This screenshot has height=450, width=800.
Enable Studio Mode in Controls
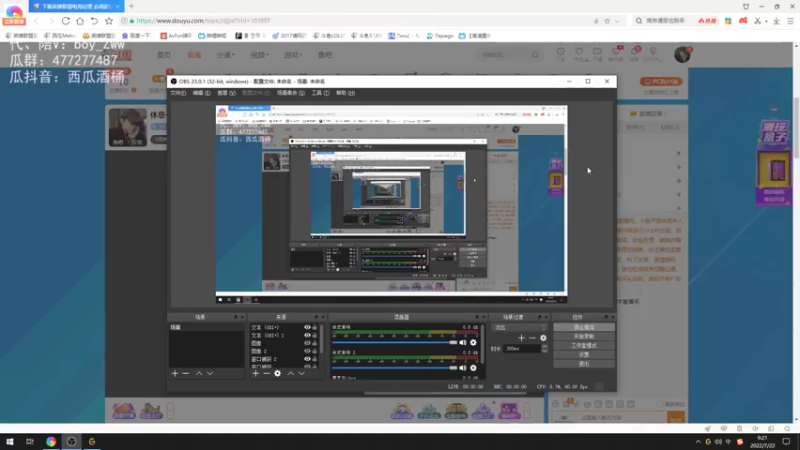pyautogui.click(x=584, y=346)
